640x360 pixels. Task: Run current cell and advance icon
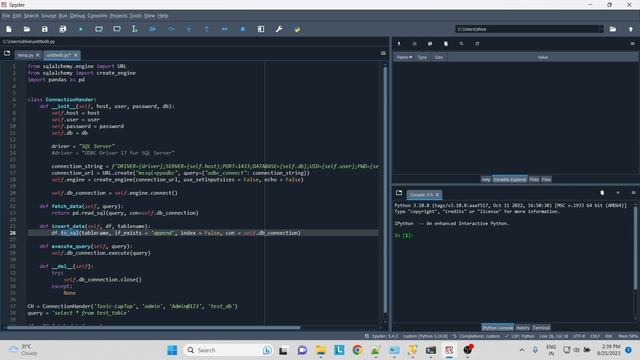[117, 29]
